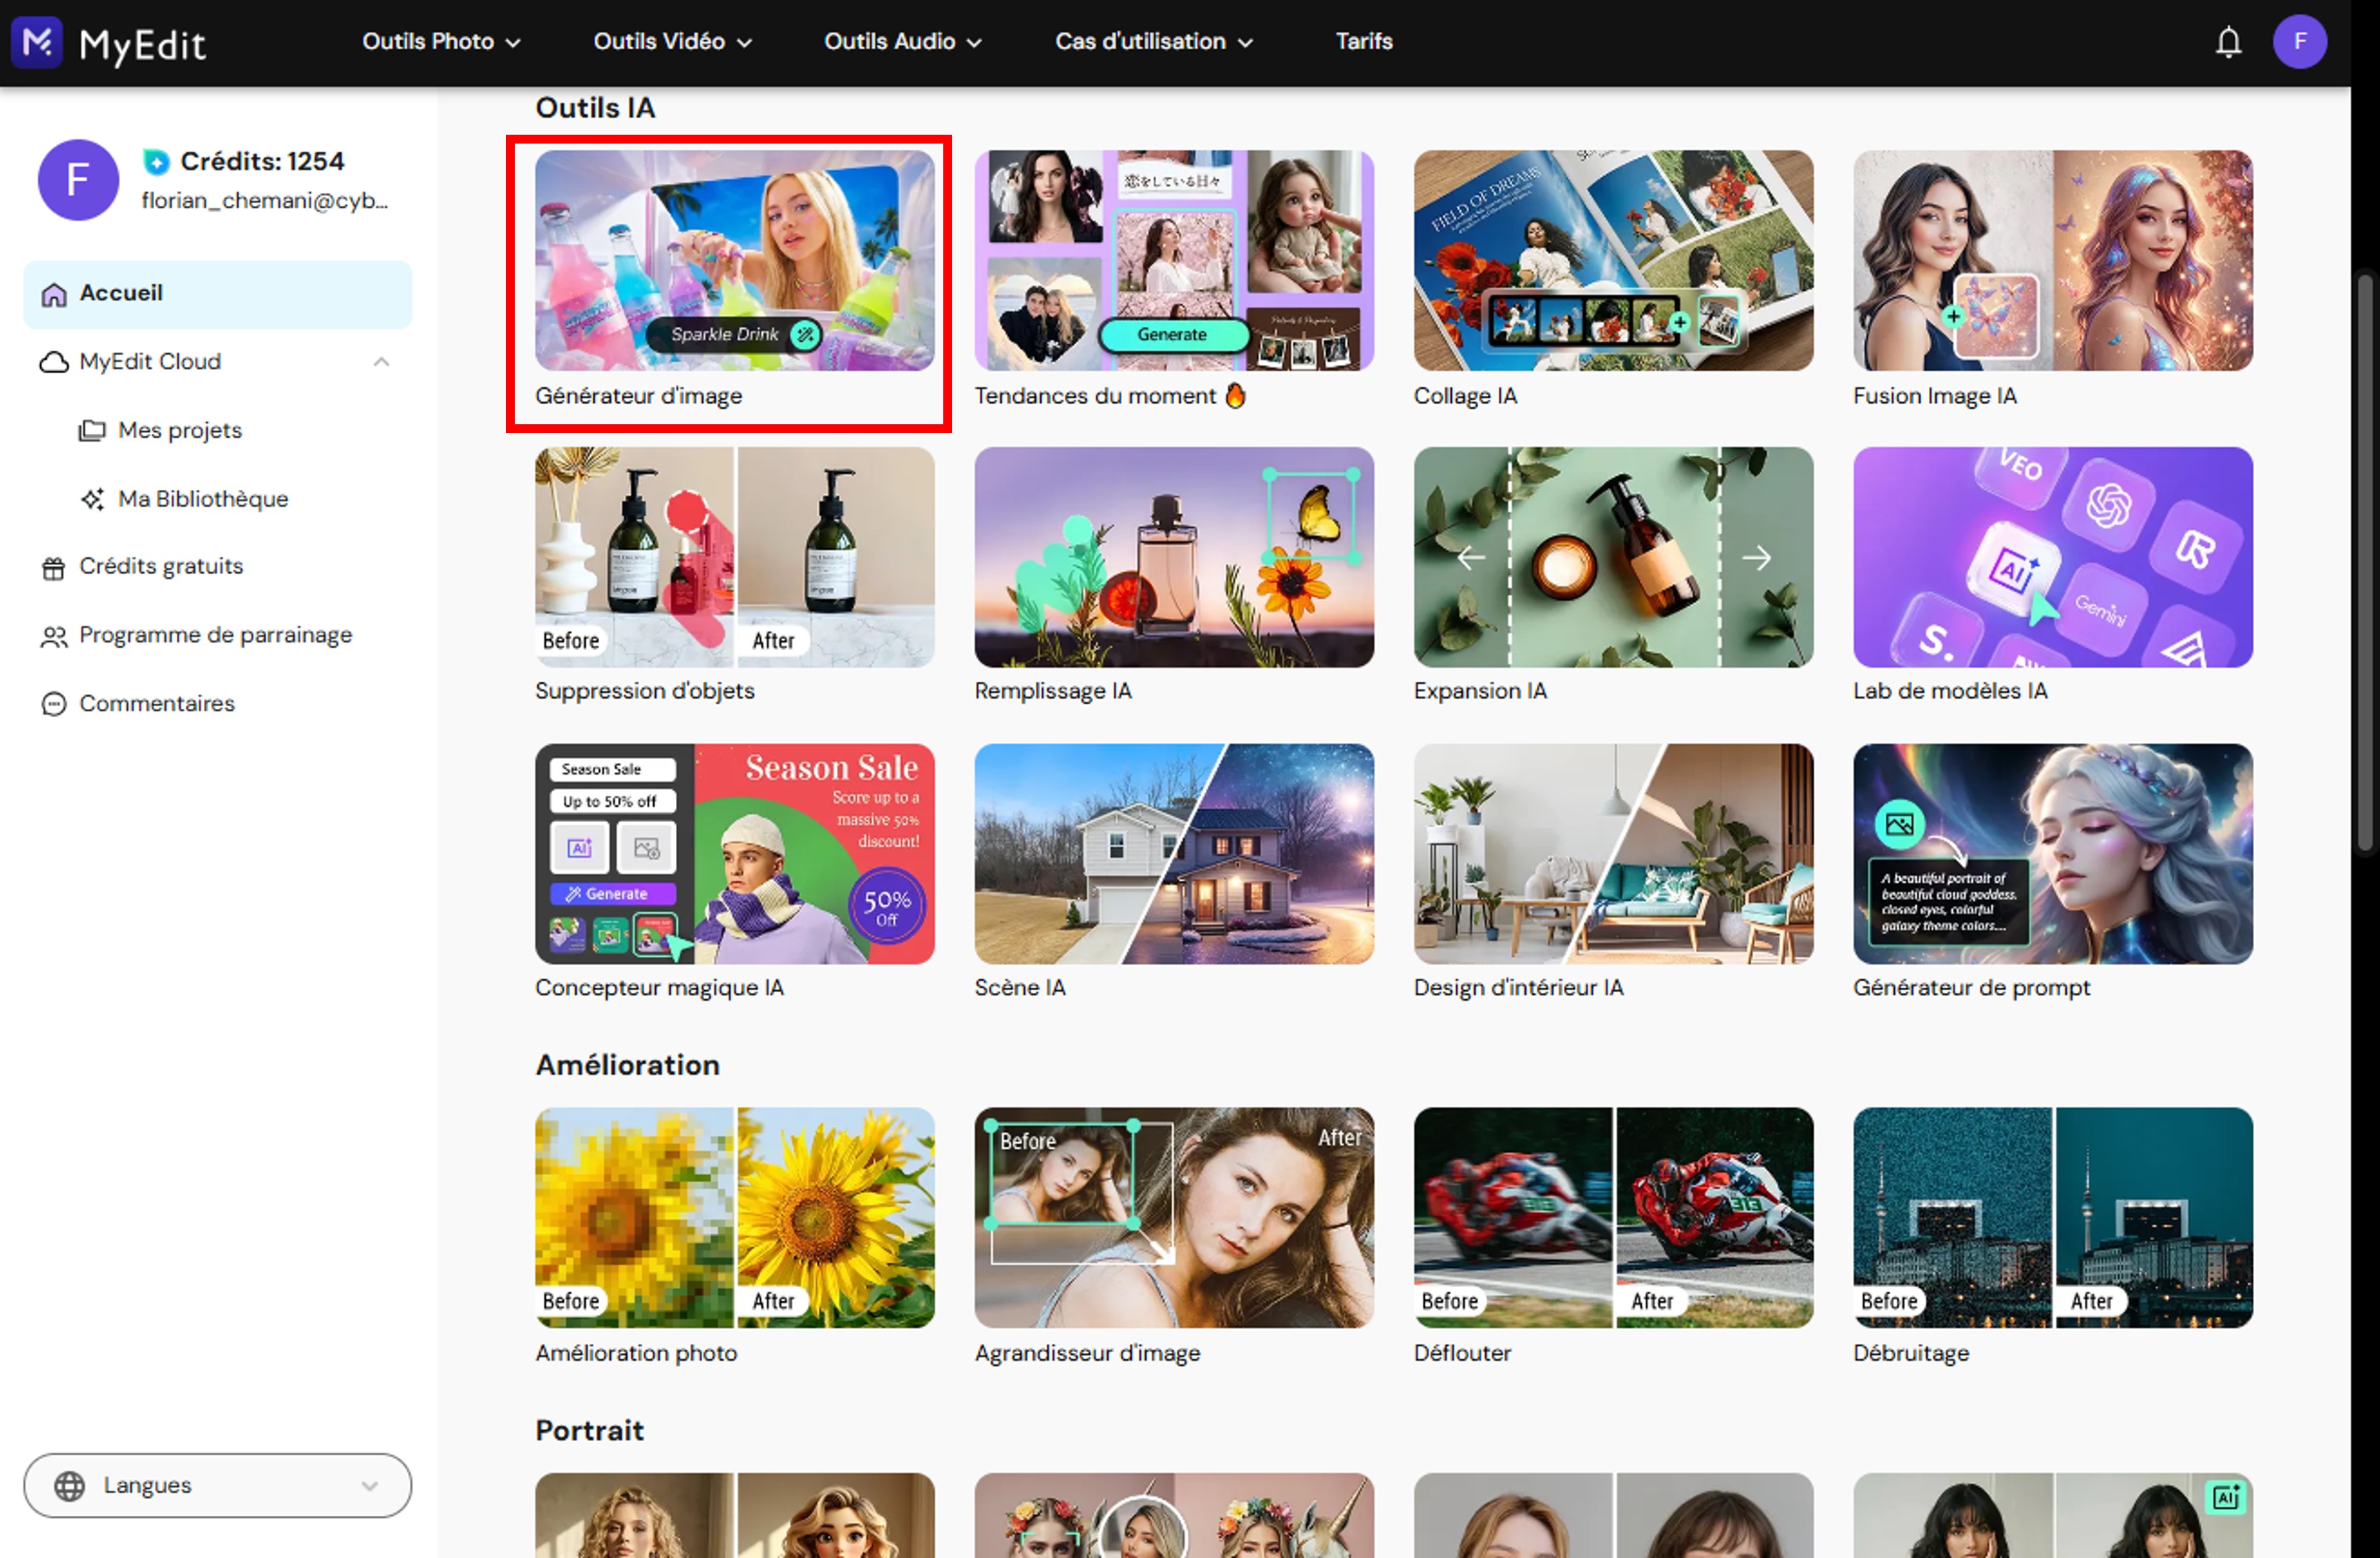The image size is (2380, 1558).
Task: Click the Expansion IA label
Action: (x=1480, y=691)
